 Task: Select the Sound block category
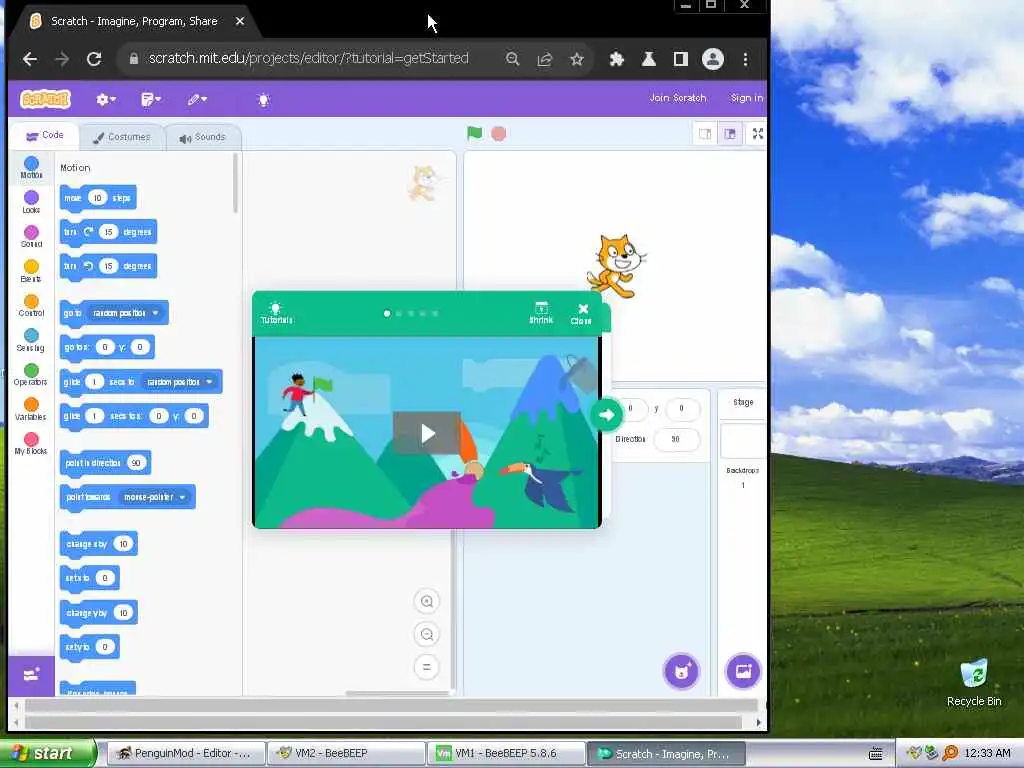(x=31, y=236)
